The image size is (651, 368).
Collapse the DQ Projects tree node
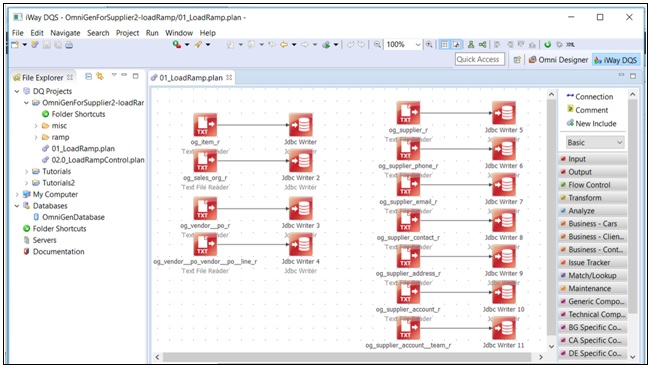(17, 91)
